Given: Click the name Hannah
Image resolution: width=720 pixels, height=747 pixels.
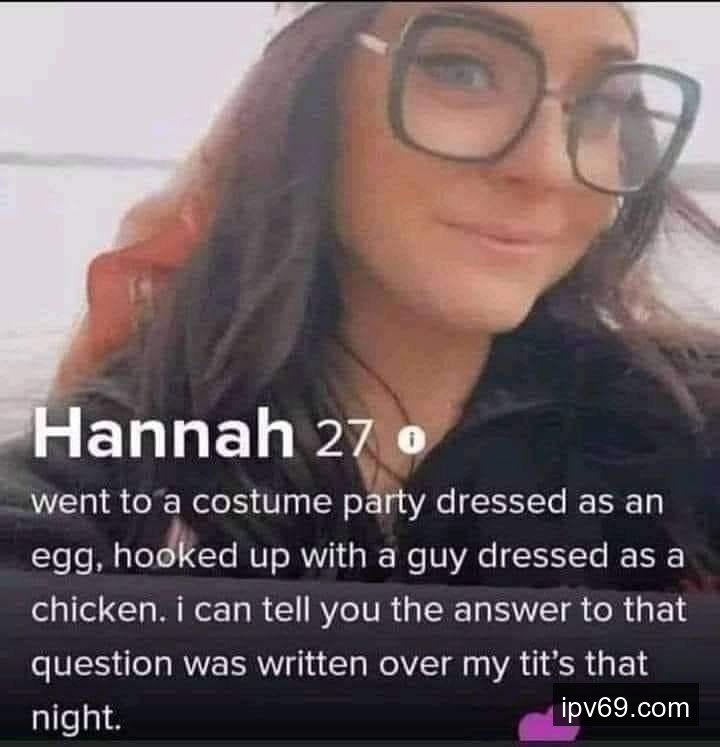Looking at the screenshot, I should (x=163, y=434).
